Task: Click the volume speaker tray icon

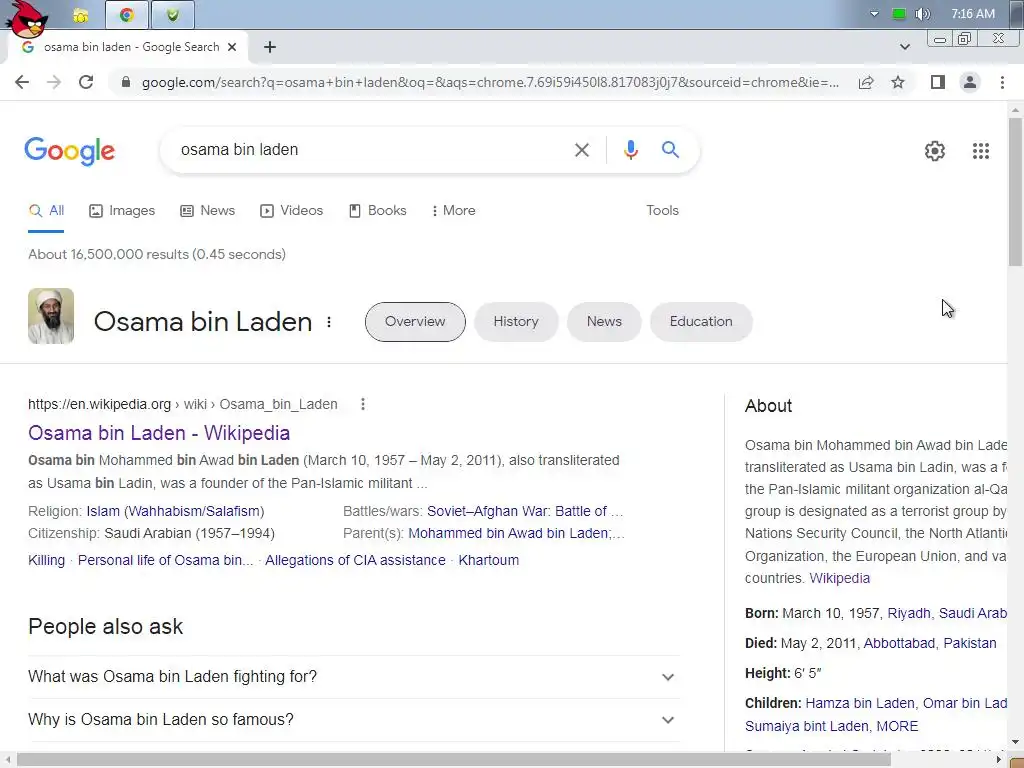Action: [922, 14]
